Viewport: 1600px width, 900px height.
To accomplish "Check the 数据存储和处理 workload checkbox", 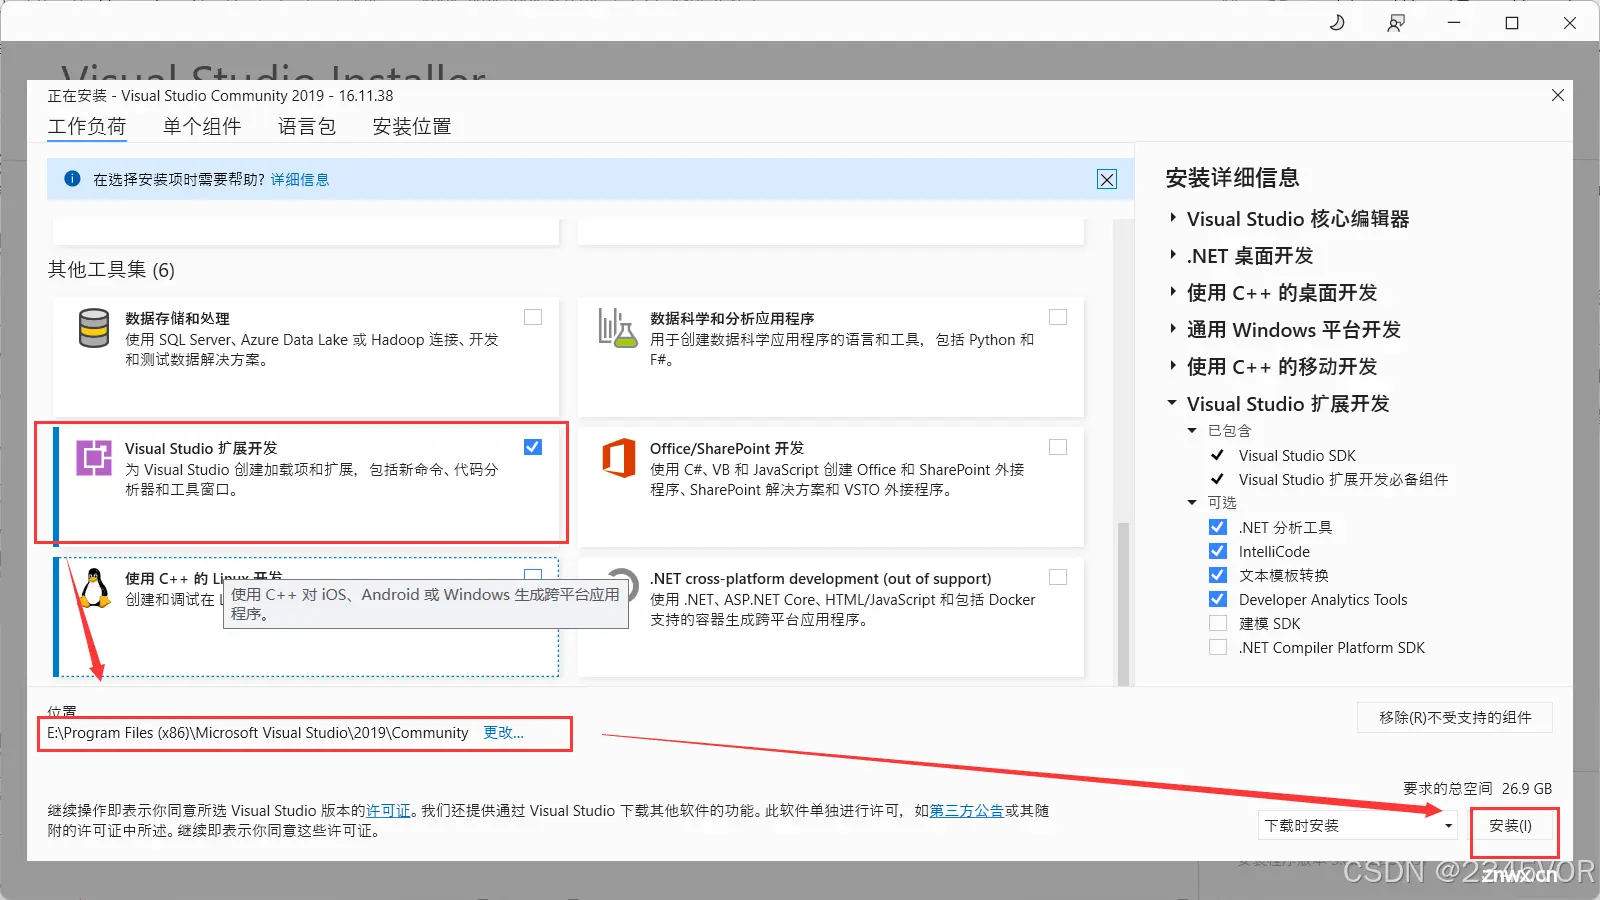I will [533, 317].
